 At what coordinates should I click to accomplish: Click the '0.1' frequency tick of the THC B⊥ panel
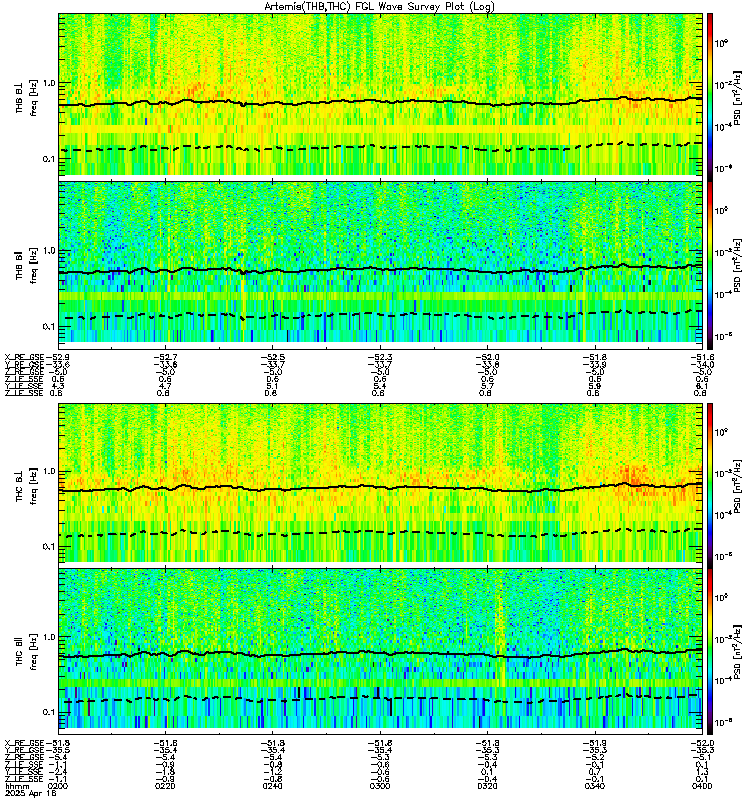pos(49,546)
